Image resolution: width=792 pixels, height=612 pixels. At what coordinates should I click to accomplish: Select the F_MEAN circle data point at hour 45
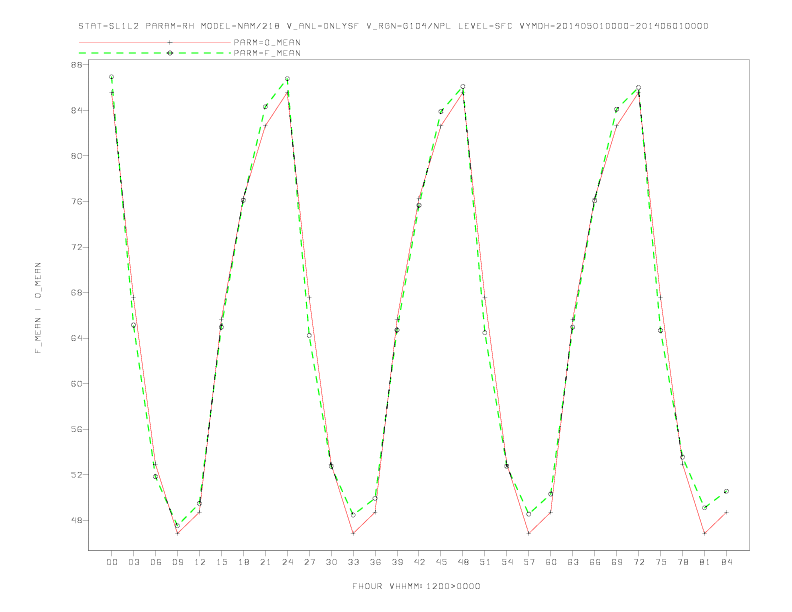click(441, 111)
